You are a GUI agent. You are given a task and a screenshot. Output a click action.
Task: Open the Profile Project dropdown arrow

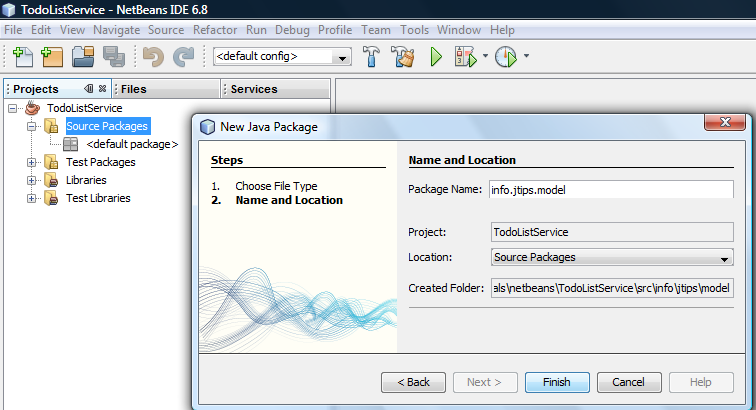(x=526, y=56)
